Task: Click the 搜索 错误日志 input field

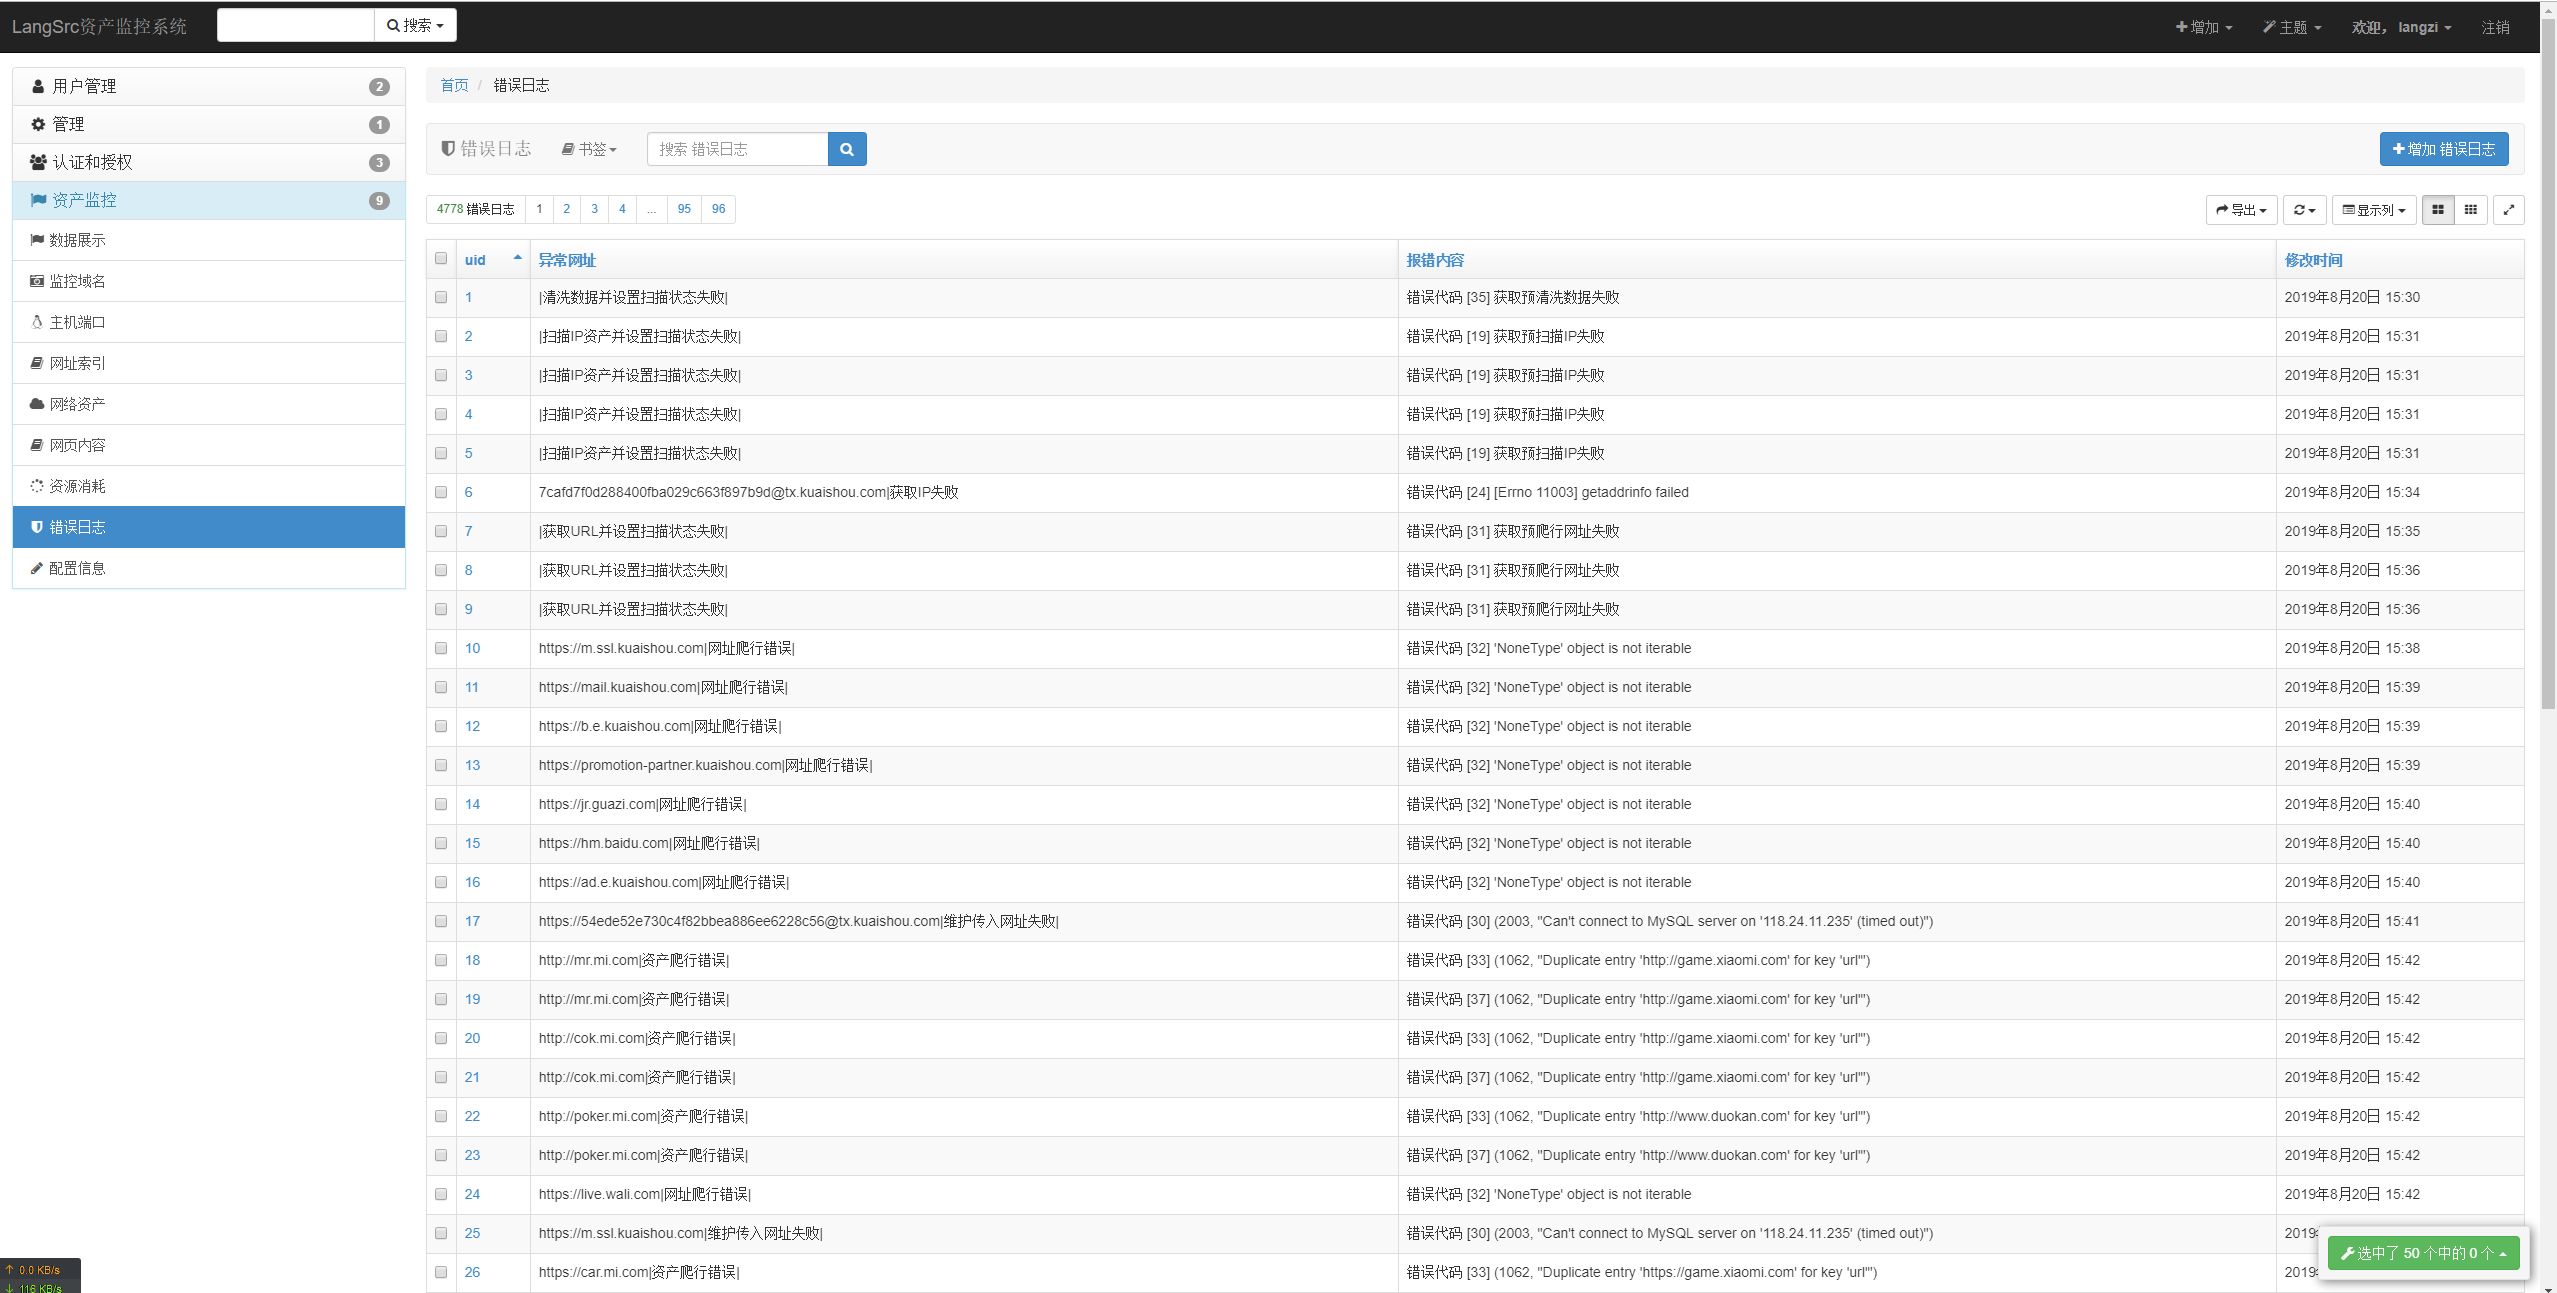Action: pos(737,149)
